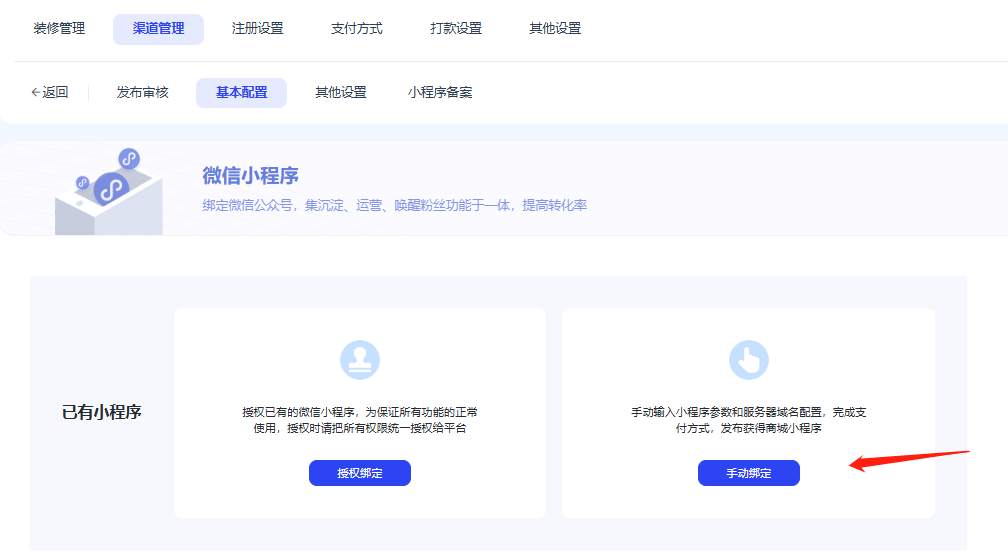Open 其他设置 tab next to 打款设置
Image resolution: width=1008 pixels, height=557 pixels.
[555, 28]
